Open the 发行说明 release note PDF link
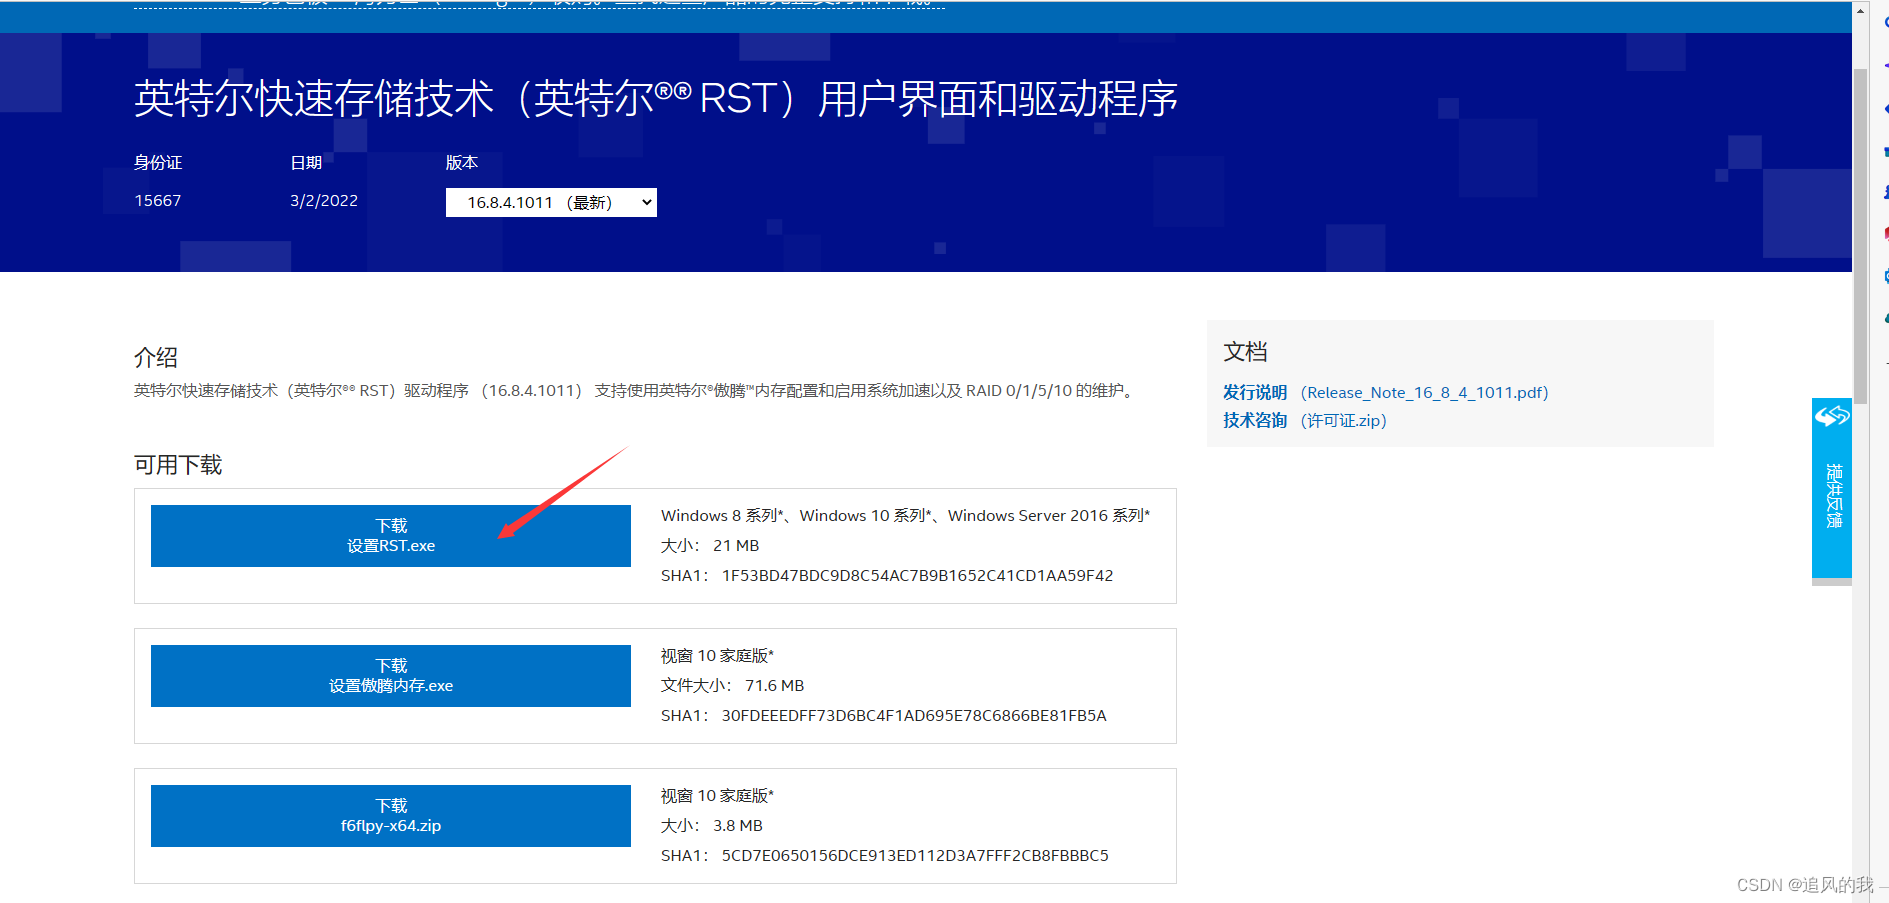This screenshot has width=1889, height=903. pyautogui.click(x=1386, y=393)
